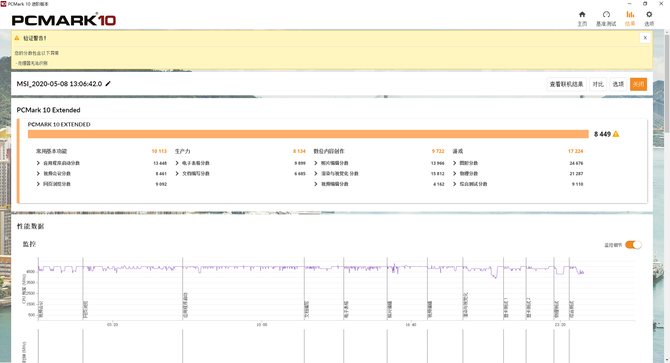Expand 网页浏览分数 row
Image resolution: width=670 pixels, height=363 pixels.
click(38, 184)
